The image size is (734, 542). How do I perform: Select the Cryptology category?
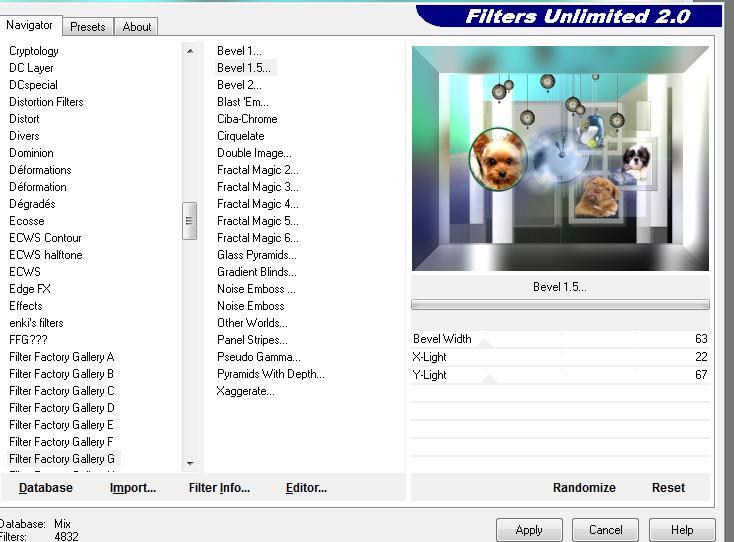pyautogui.click(x=34, y=51)
